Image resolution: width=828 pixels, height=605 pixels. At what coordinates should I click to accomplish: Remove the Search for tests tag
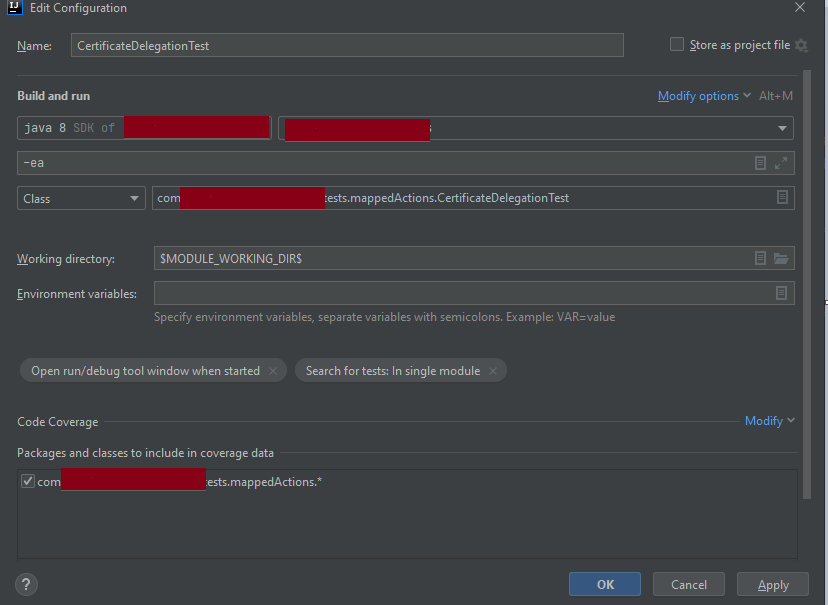[492, 370]
